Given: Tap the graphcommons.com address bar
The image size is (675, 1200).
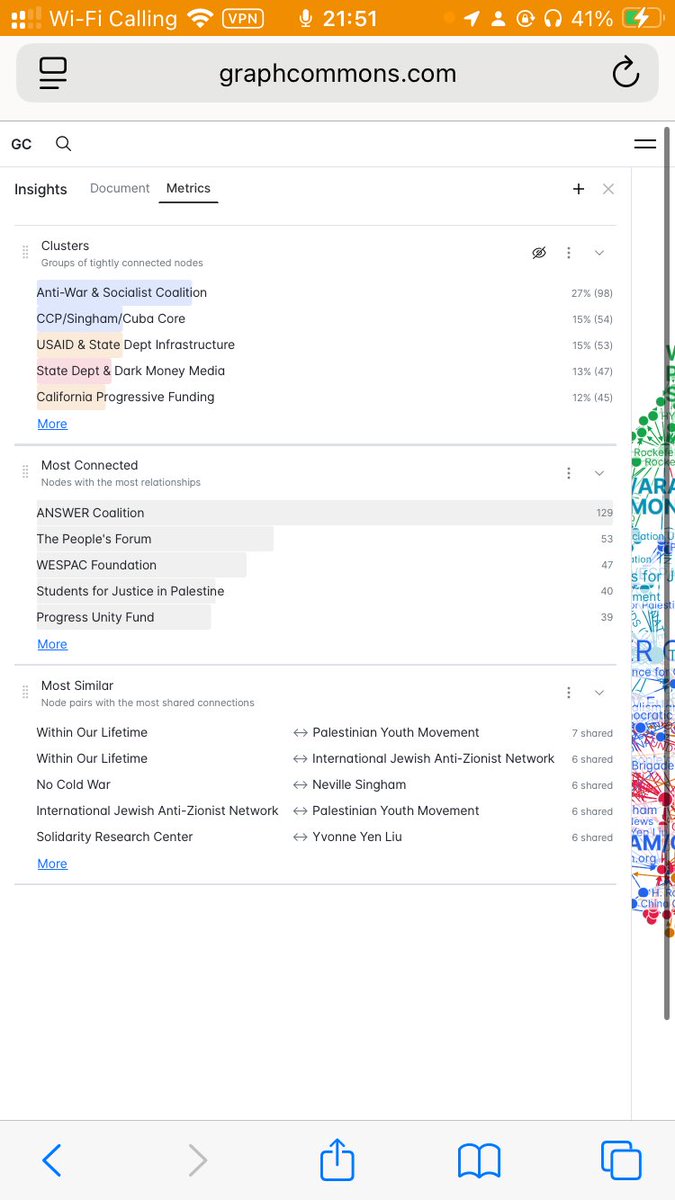Looking at the screenshot, I should [337, 73].
